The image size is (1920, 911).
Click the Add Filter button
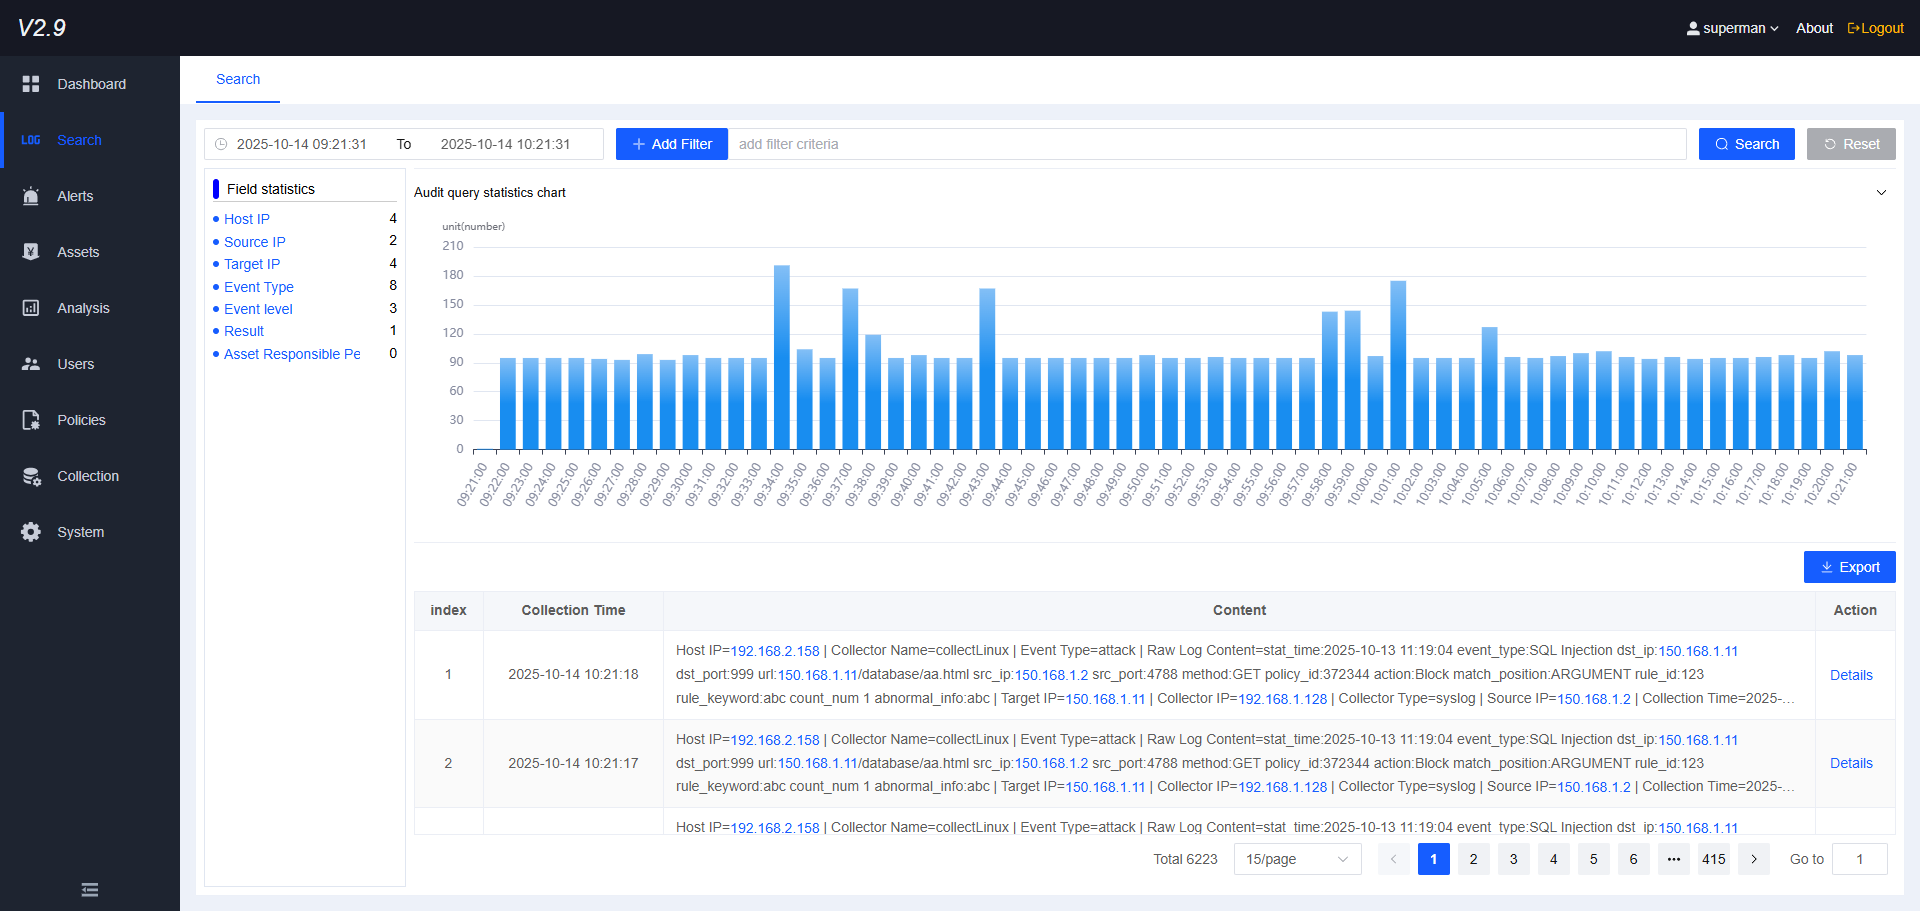(672, 144)
